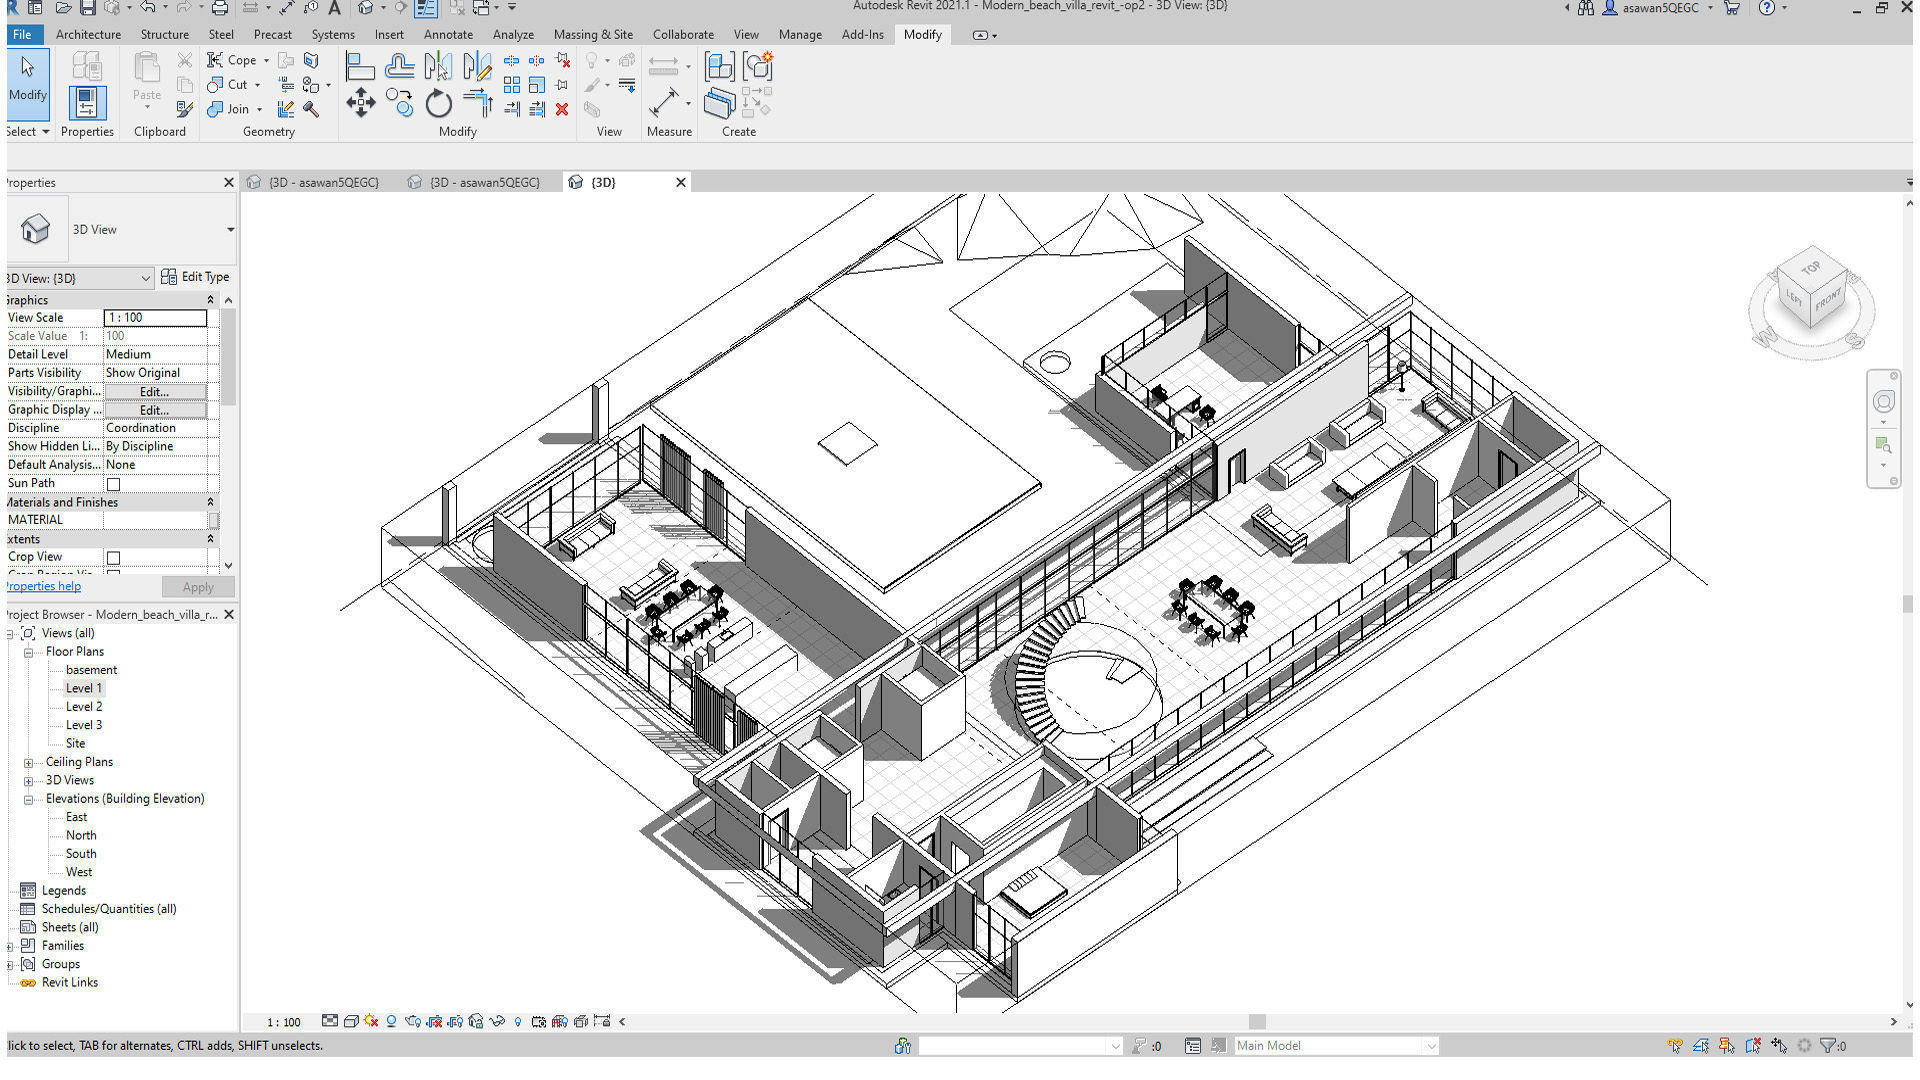Collapse the Floor Plans tree node
This screenshot has width=1920, height=1080.
[28, 652]
